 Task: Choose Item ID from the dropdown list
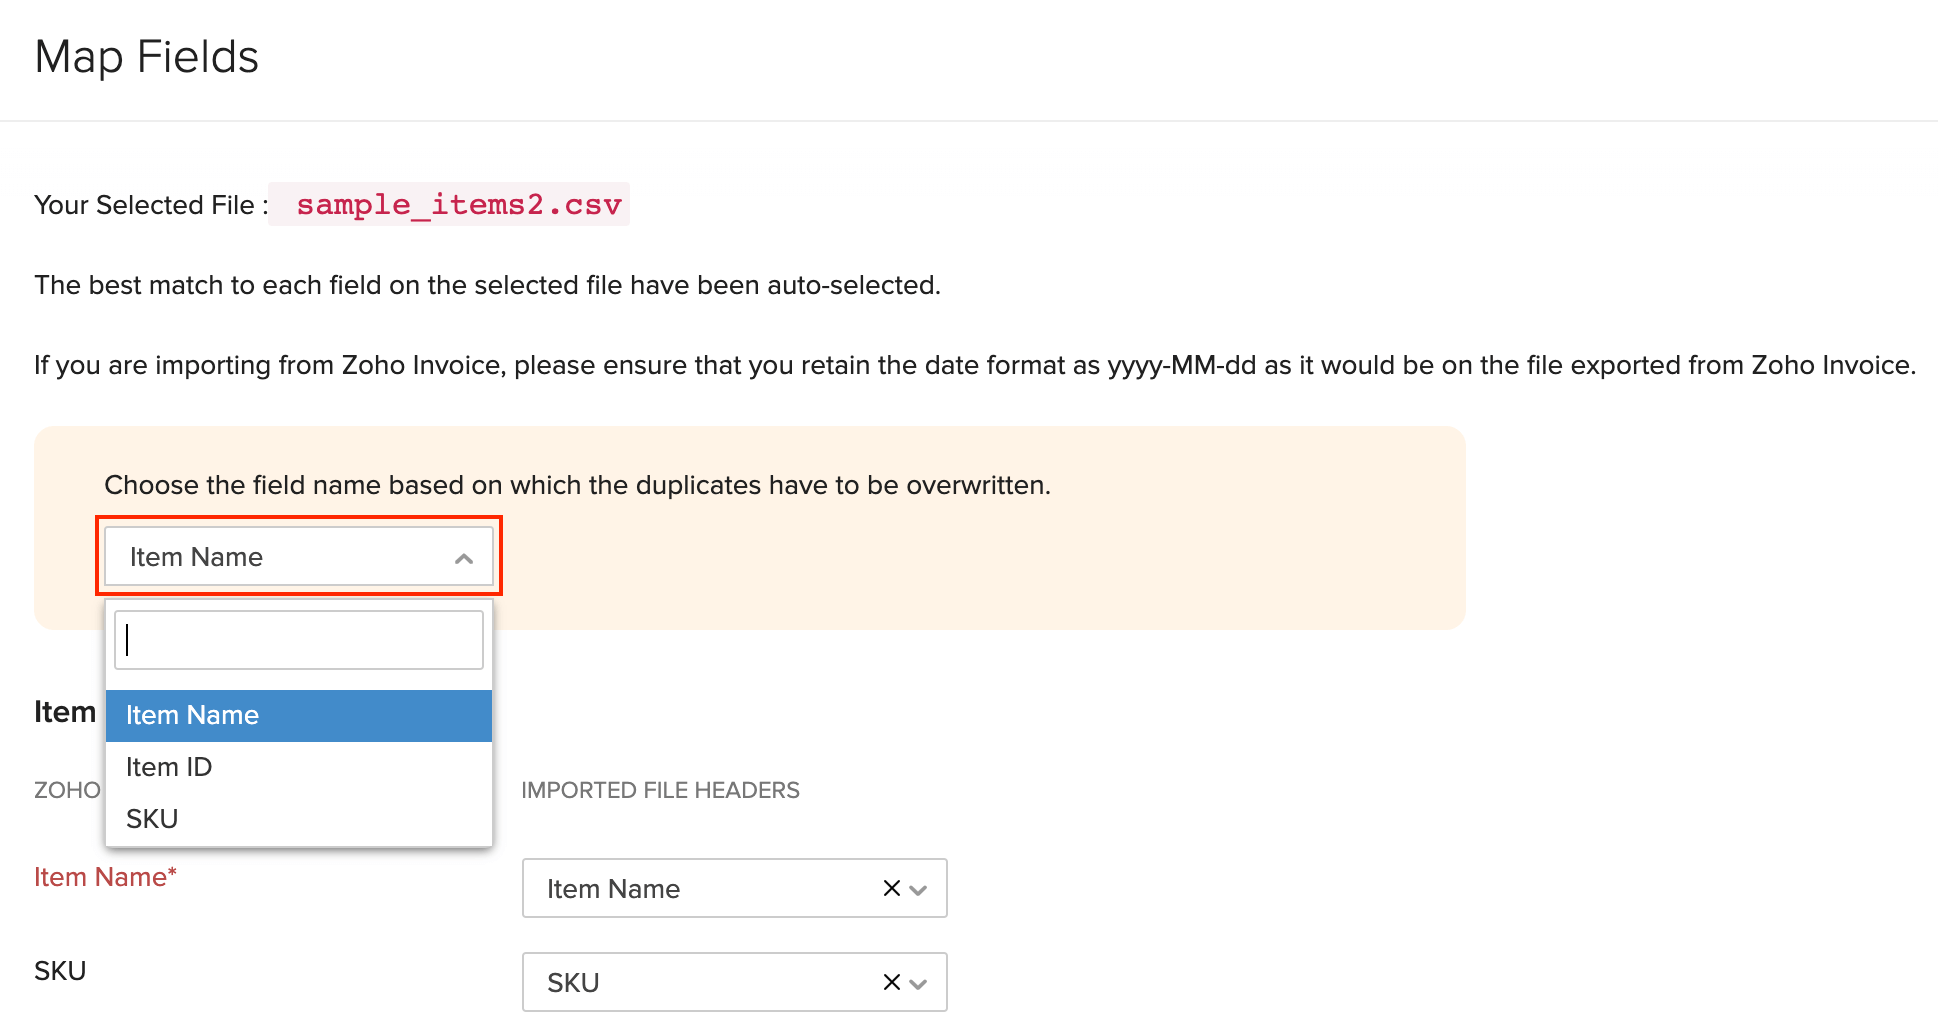[x=298, y=767]
